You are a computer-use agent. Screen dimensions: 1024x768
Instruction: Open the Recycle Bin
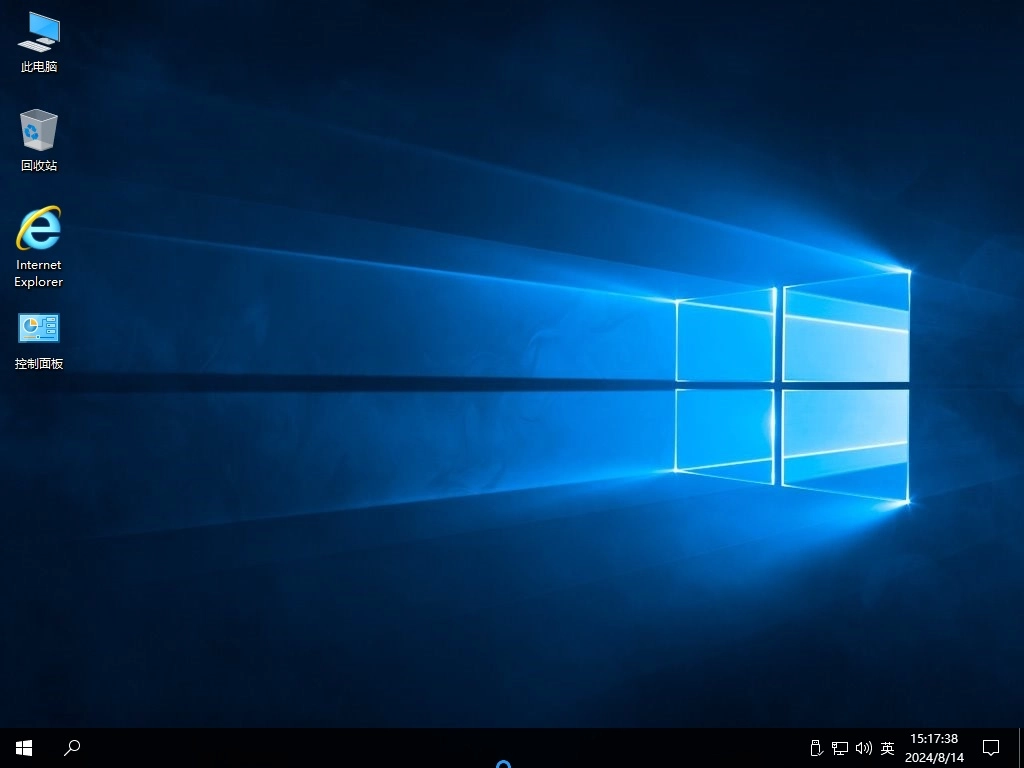pos(38,130)
